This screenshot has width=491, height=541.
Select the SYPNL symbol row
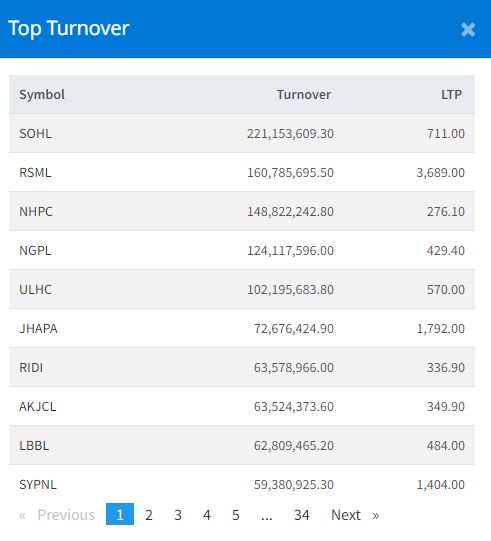(x=242, y=484)
